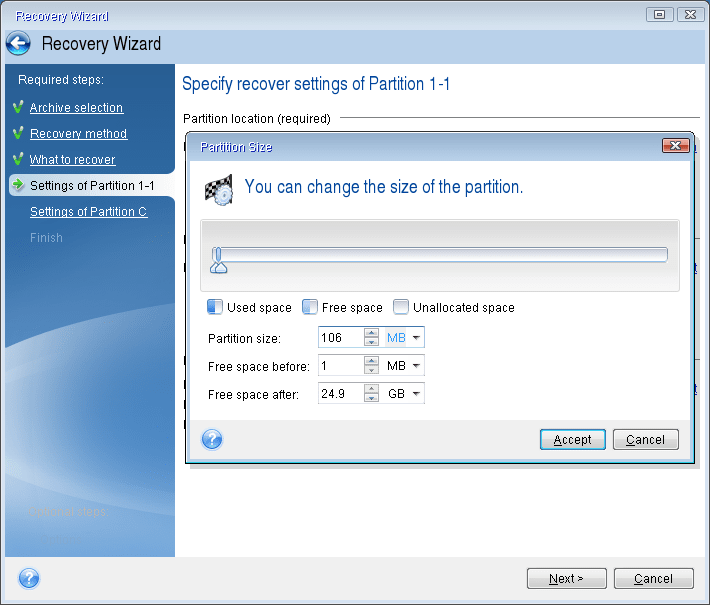Open Archive selection step
The height and width of the screenshot is (605, 710).
coord(76,108)
